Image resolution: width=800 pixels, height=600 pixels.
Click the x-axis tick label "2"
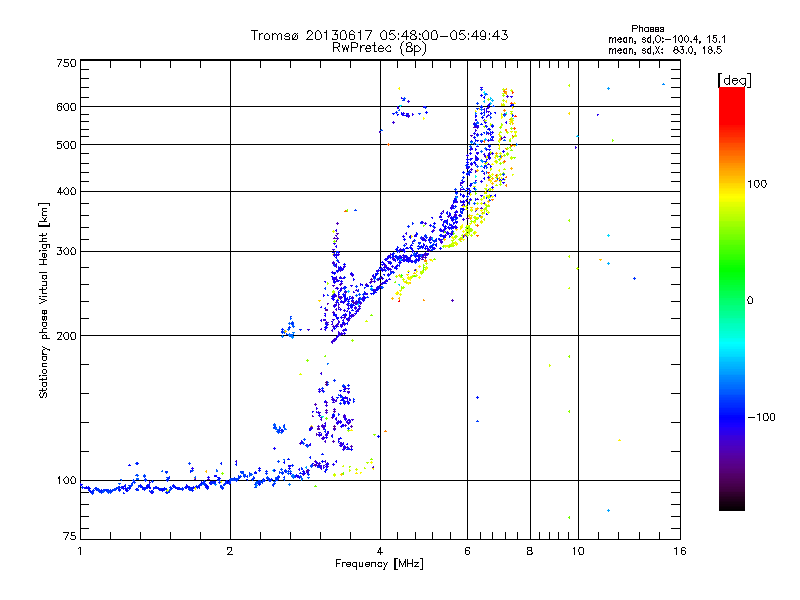(x=230, y=551)
